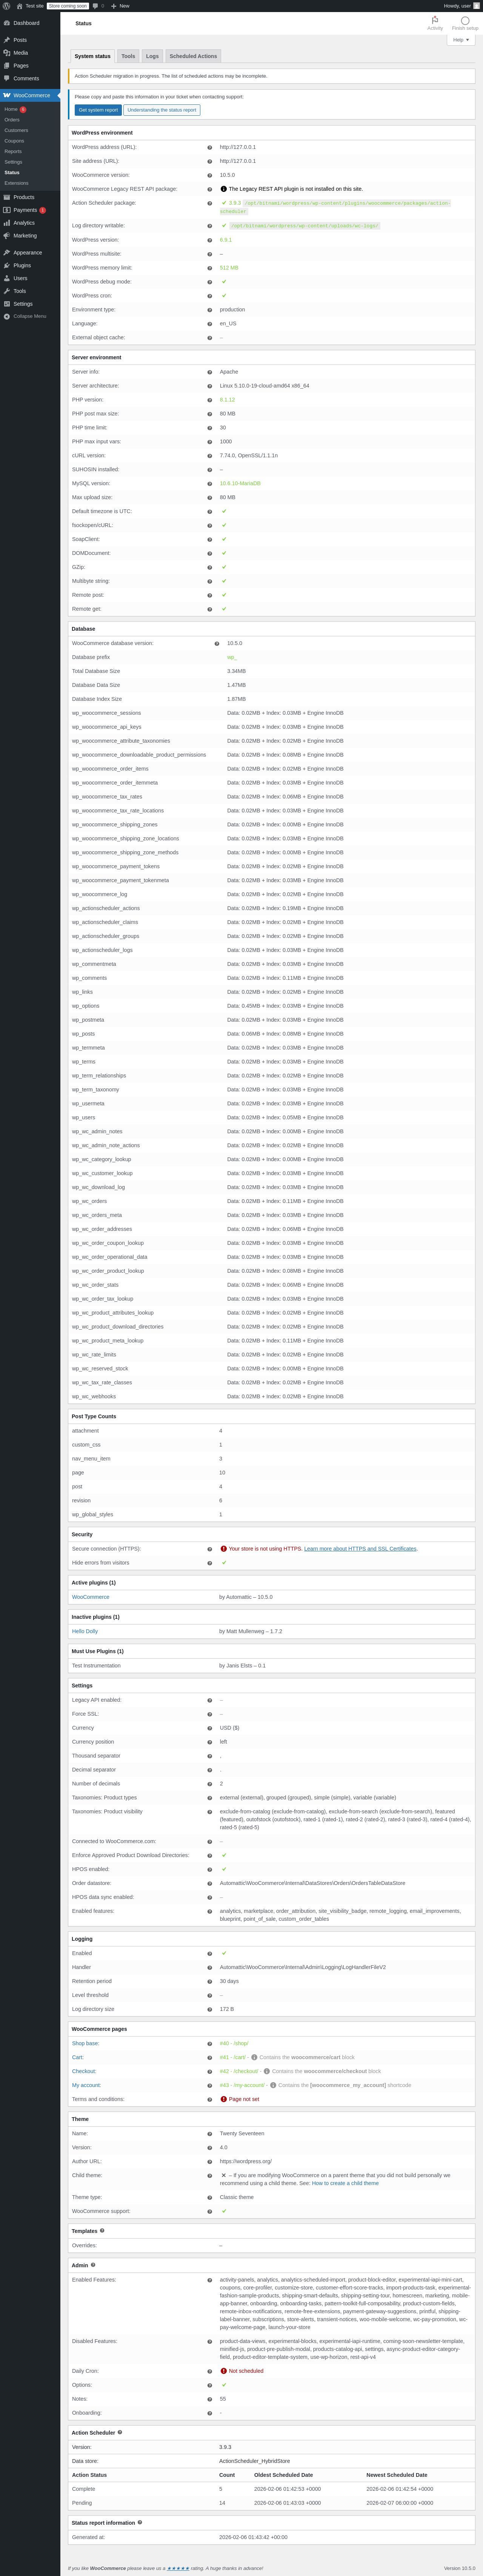Switch to the Scheduled Actions tab
483x2576 pixels.
[193, 56]
